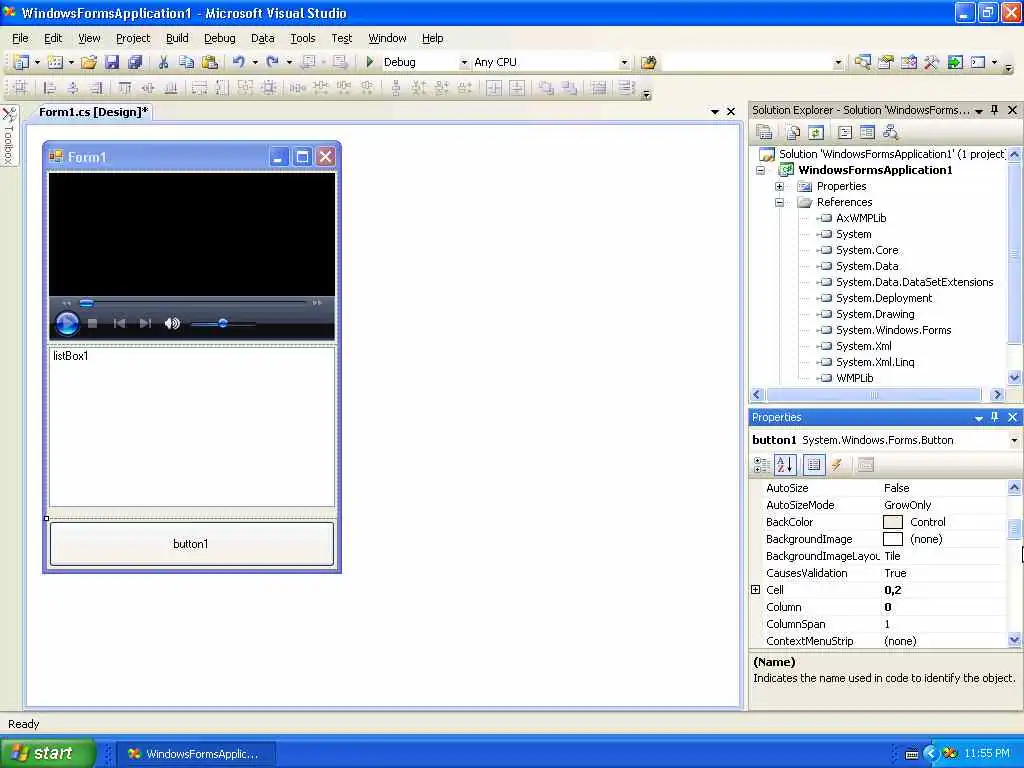Click the Save All icon

[135, 62]
